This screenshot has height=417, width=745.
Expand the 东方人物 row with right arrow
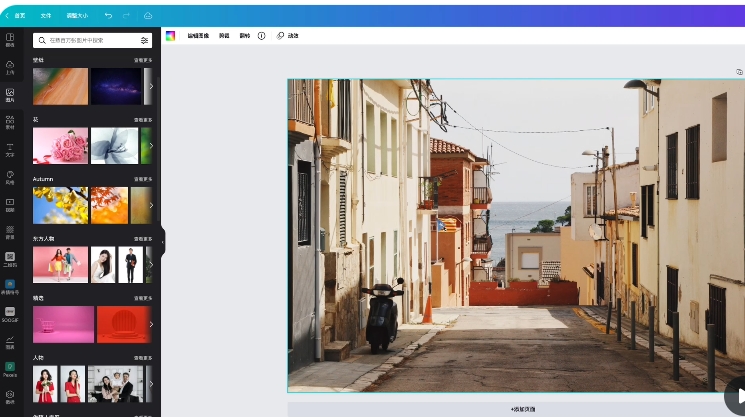[151, 265]
